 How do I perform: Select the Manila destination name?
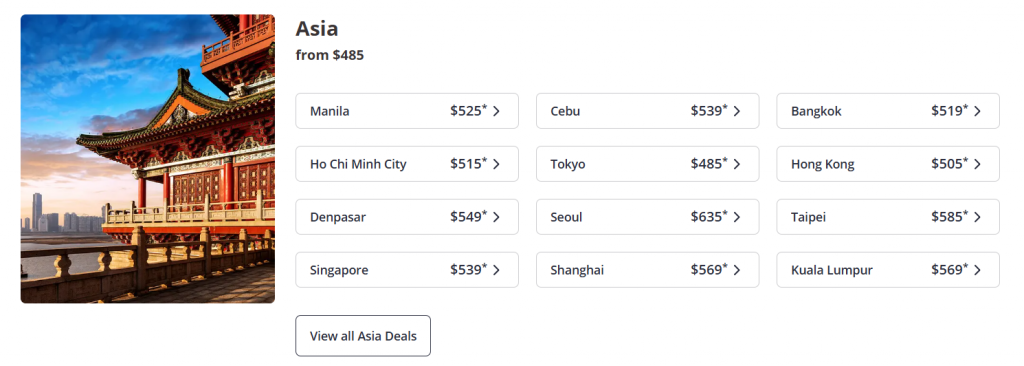pyautogui.click(x=330, y=111)
